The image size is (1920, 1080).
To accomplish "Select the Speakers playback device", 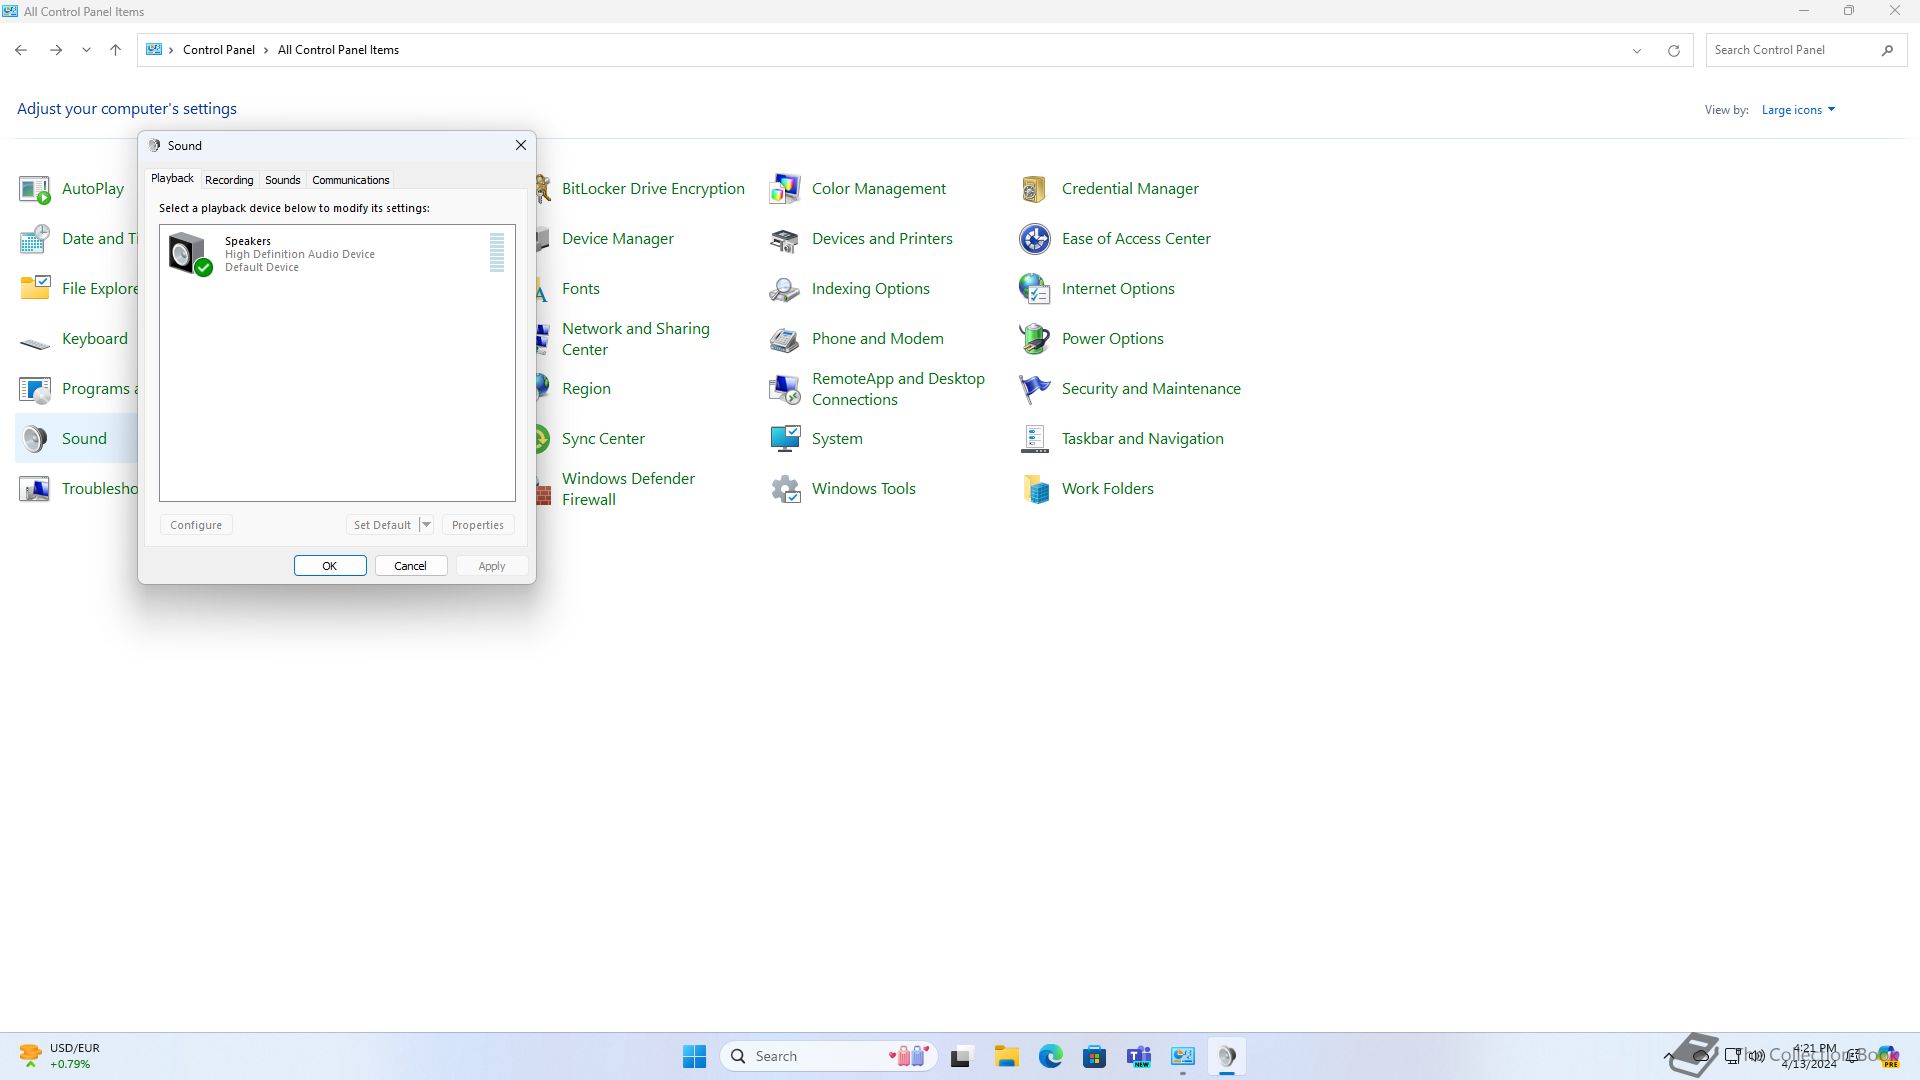I will coord(337,253).
